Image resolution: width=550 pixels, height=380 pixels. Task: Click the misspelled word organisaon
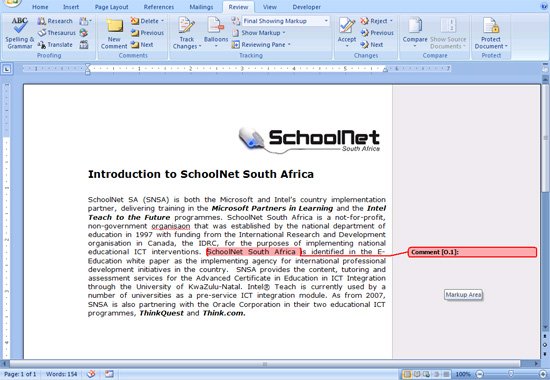click(x=171, y=226)
